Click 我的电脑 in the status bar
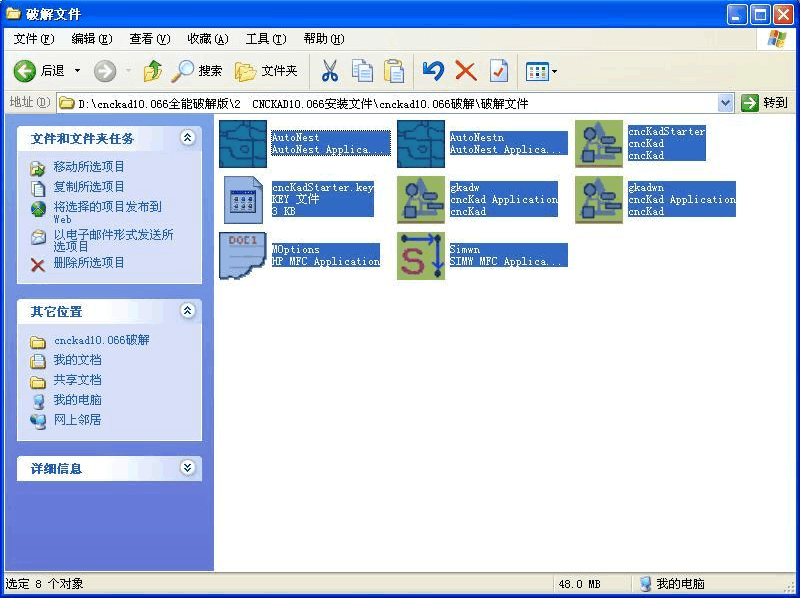The width and height of the screenshot is (801, 598). pyautogui.click(x=680, y=583)
